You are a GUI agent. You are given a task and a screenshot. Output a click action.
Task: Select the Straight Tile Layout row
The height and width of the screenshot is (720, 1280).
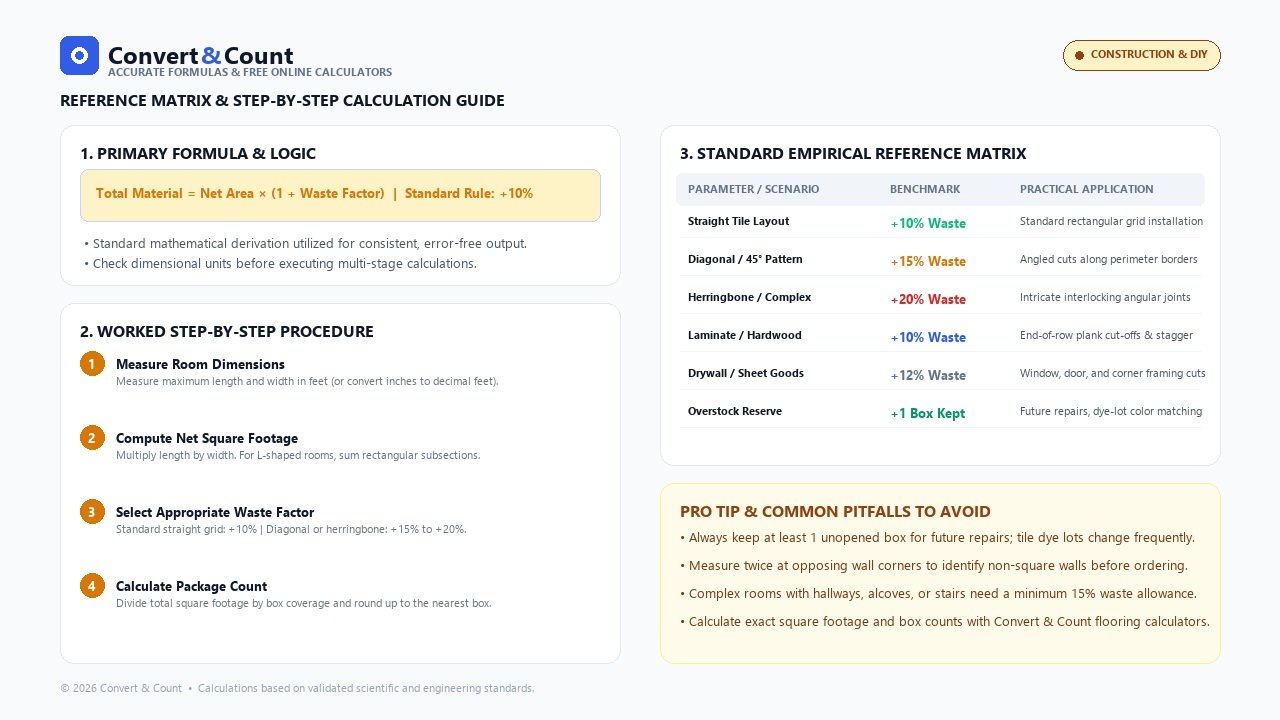[940, 222]
